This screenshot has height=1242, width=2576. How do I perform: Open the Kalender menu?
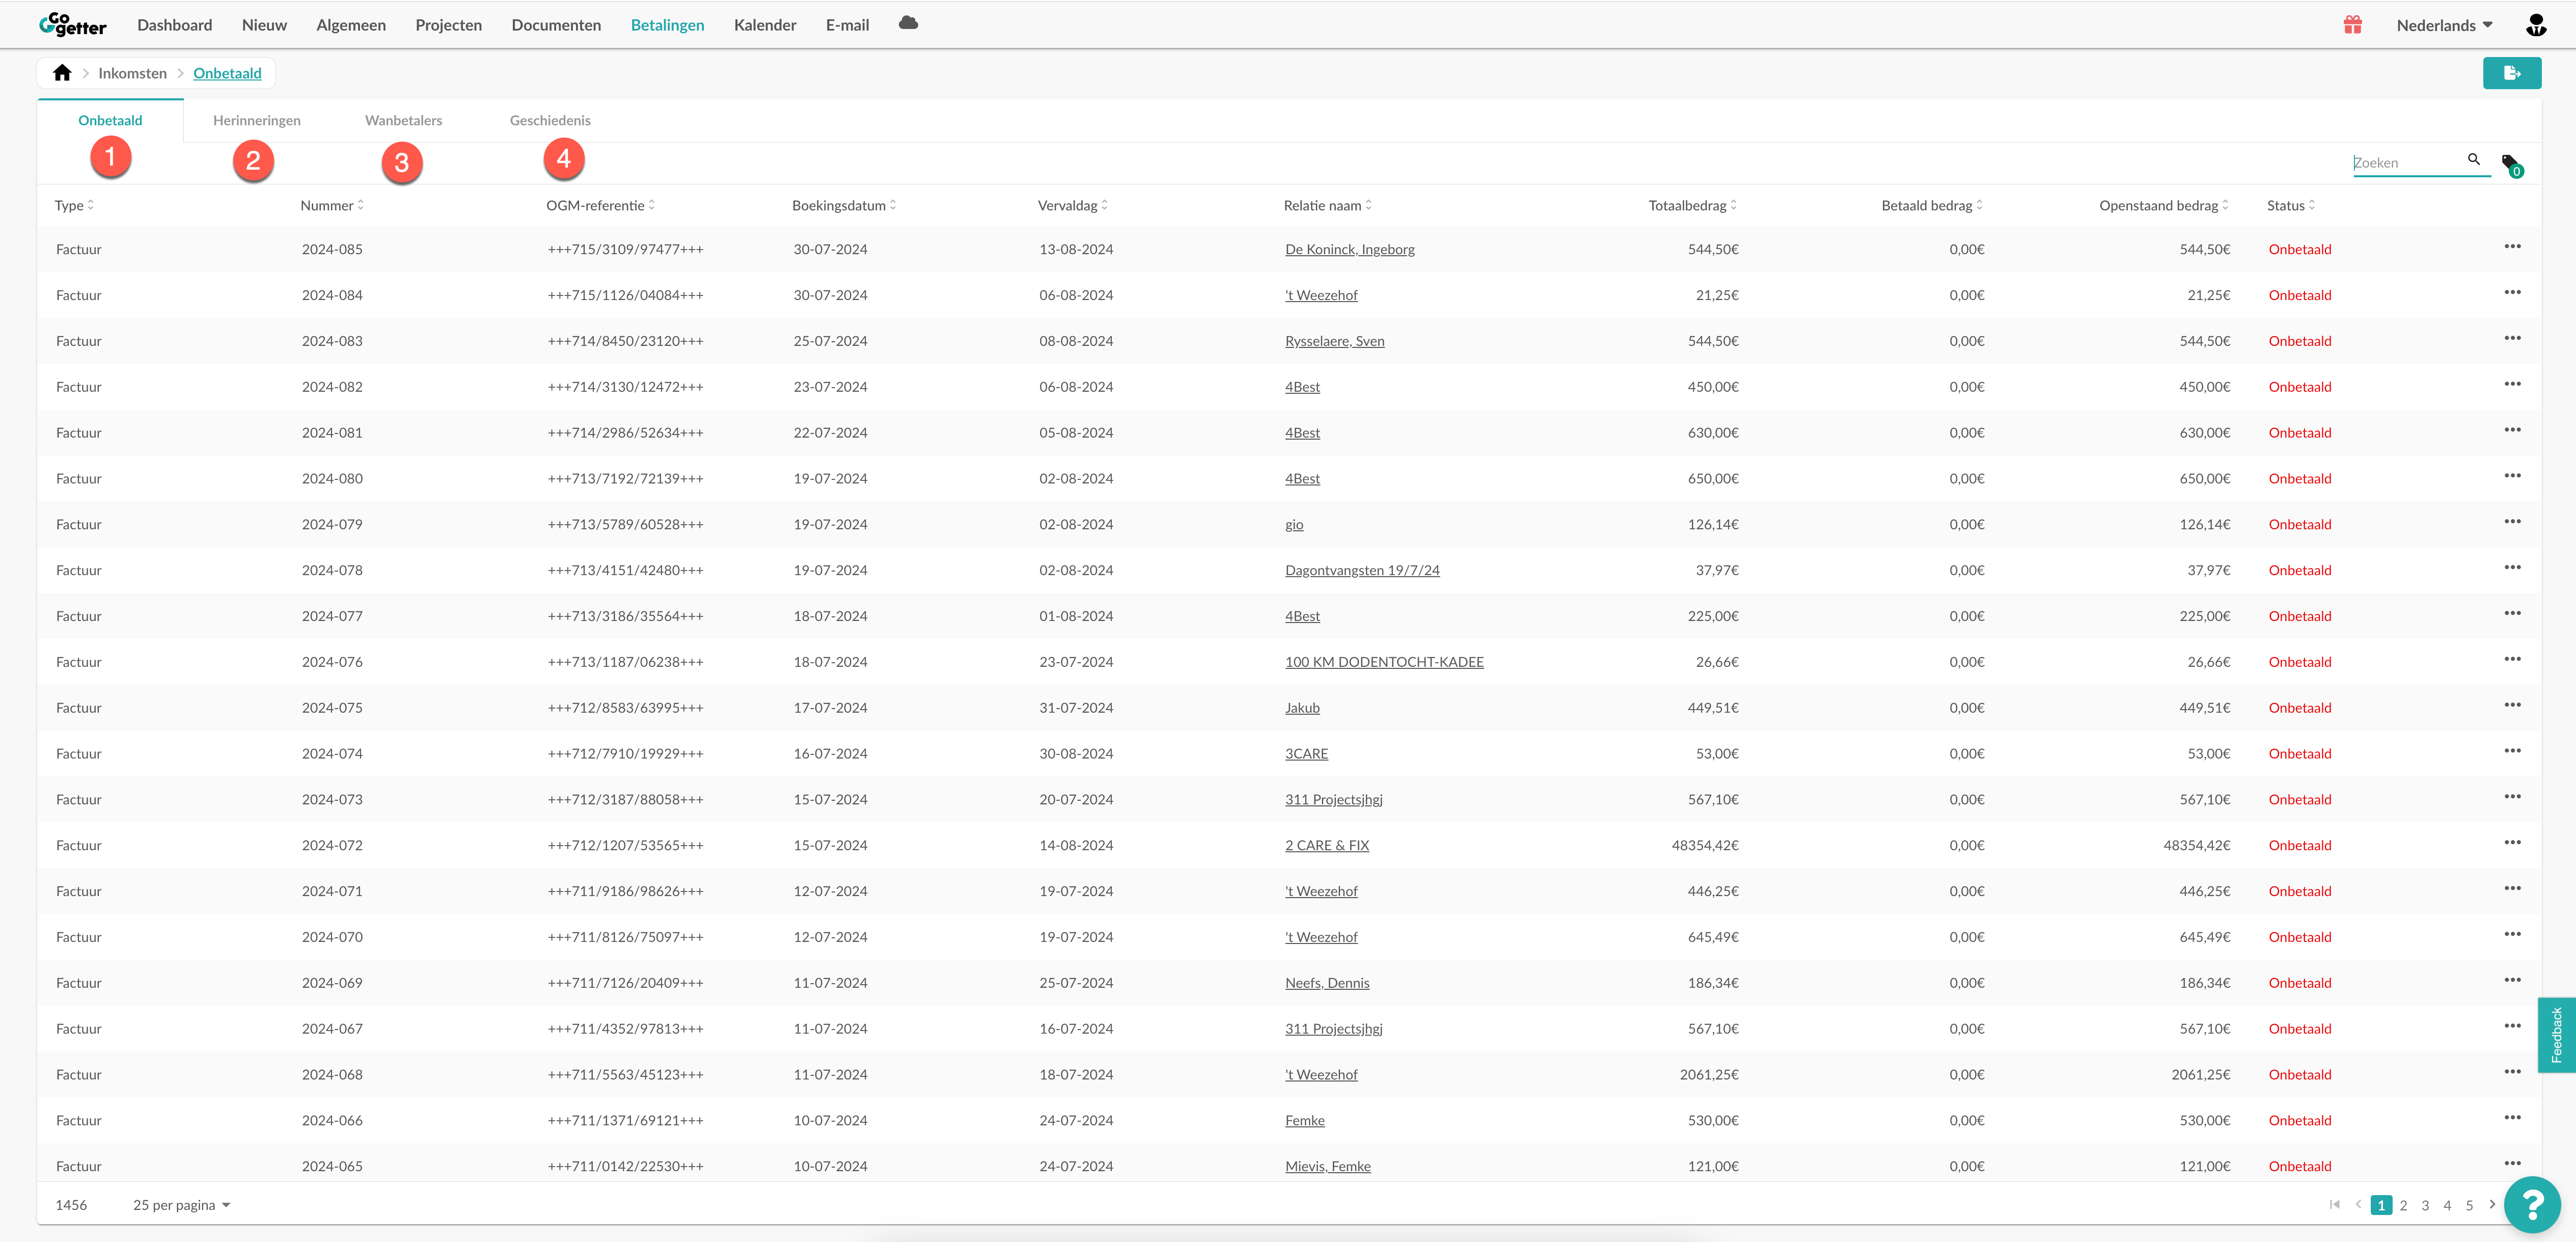765,25
